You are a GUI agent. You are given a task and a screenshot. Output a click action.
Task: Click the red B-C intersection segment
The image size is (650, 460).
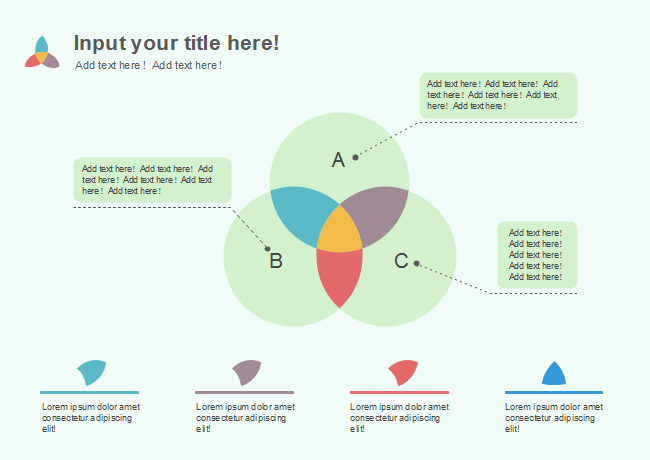339,275
